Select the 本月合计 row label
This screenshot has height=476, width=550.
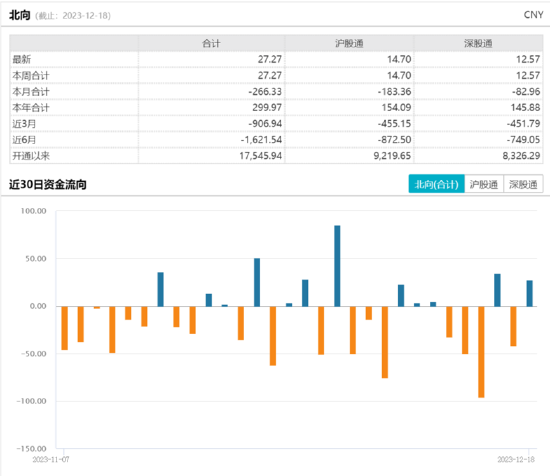tap(31, 92)
